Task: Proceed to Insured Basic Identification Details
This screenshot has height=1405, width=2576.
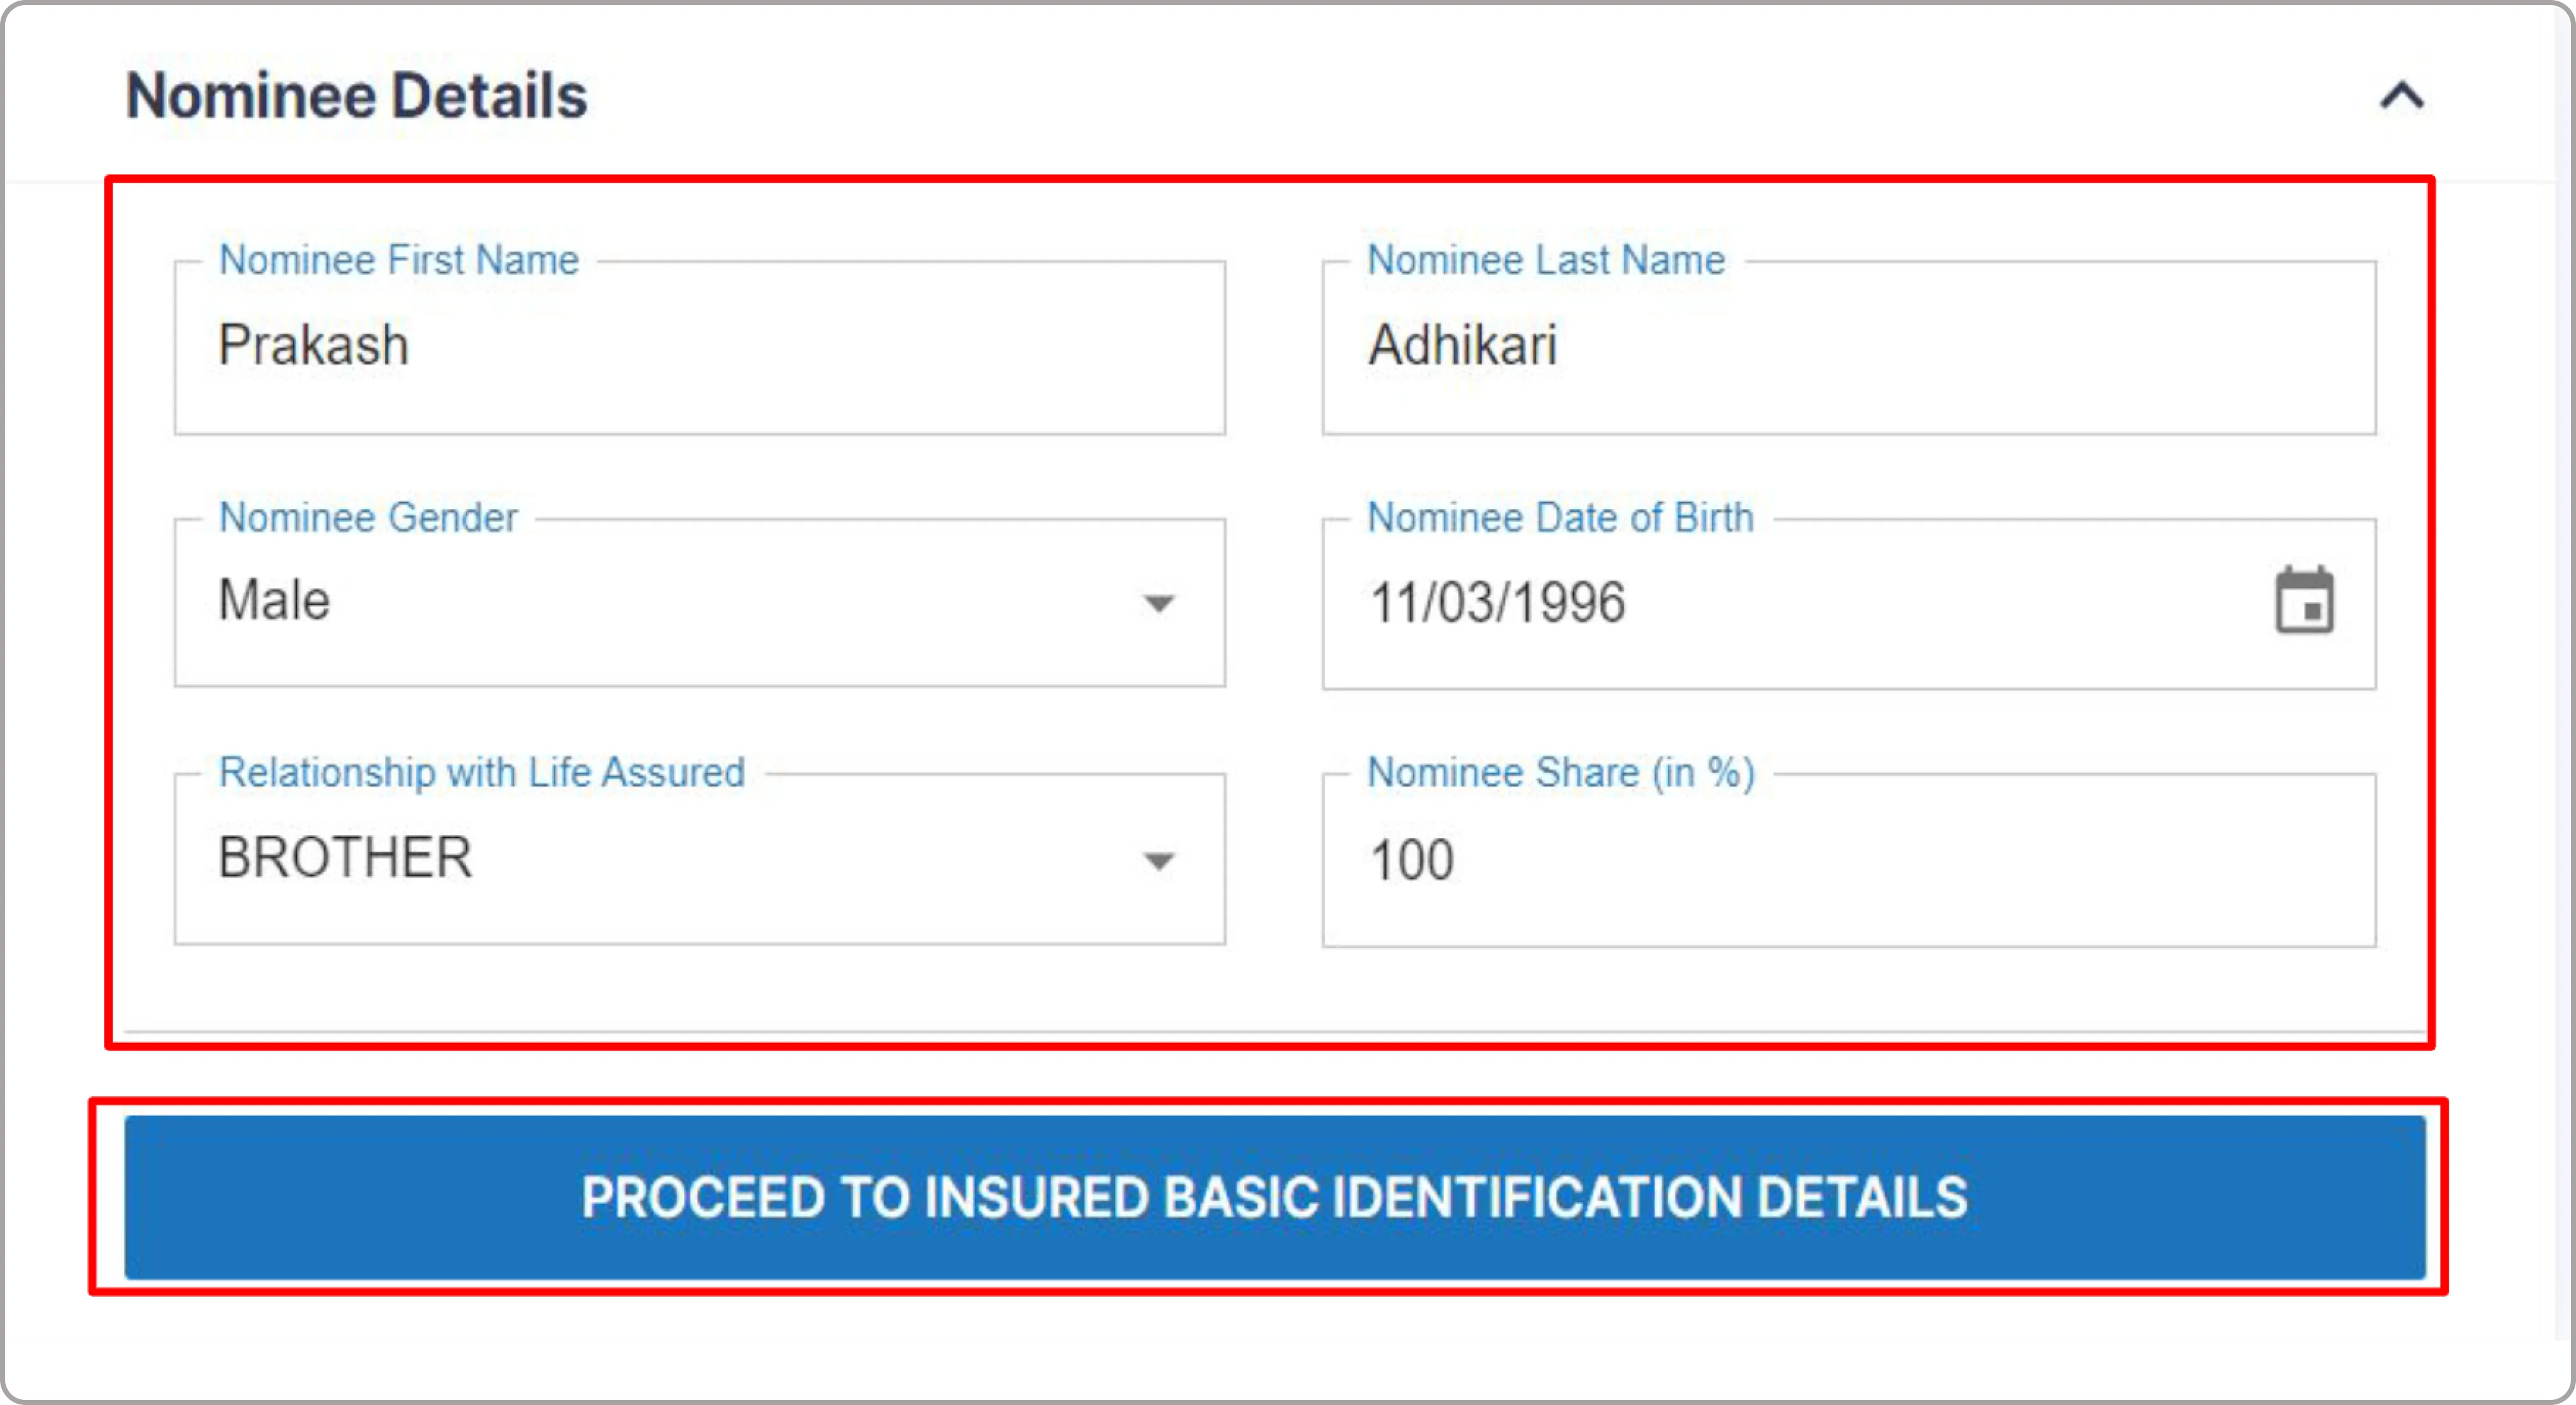Action: pyautogui.click(x=1275, y=1197)
